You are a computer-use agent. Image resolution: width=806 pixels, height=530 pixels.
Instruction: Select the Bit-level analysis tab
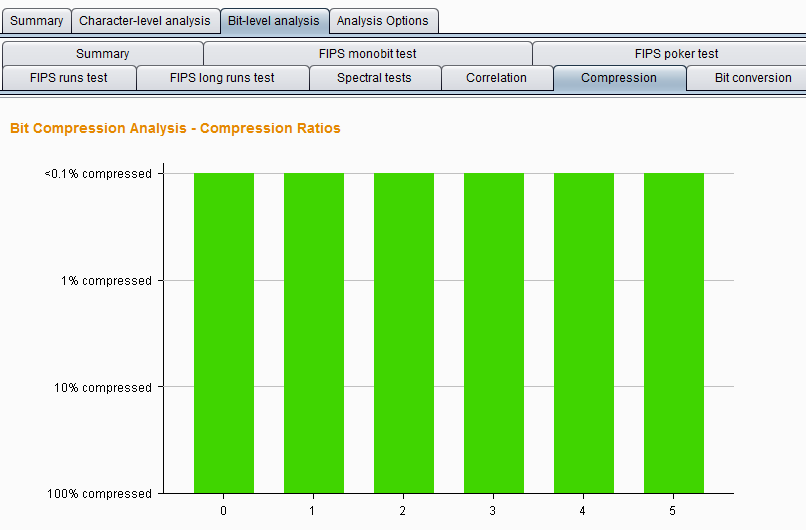pos(274,21)
